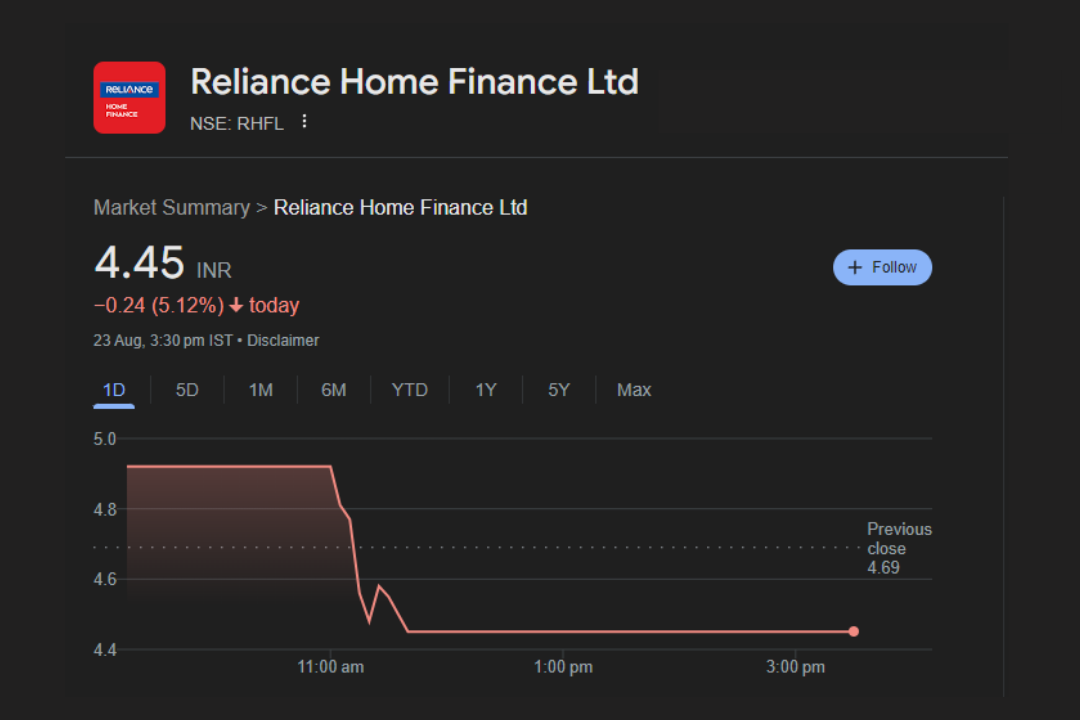Click the Previous close 4.69 label
Image resolution: width=1080 pixels, height=720 pixels.
897,548
